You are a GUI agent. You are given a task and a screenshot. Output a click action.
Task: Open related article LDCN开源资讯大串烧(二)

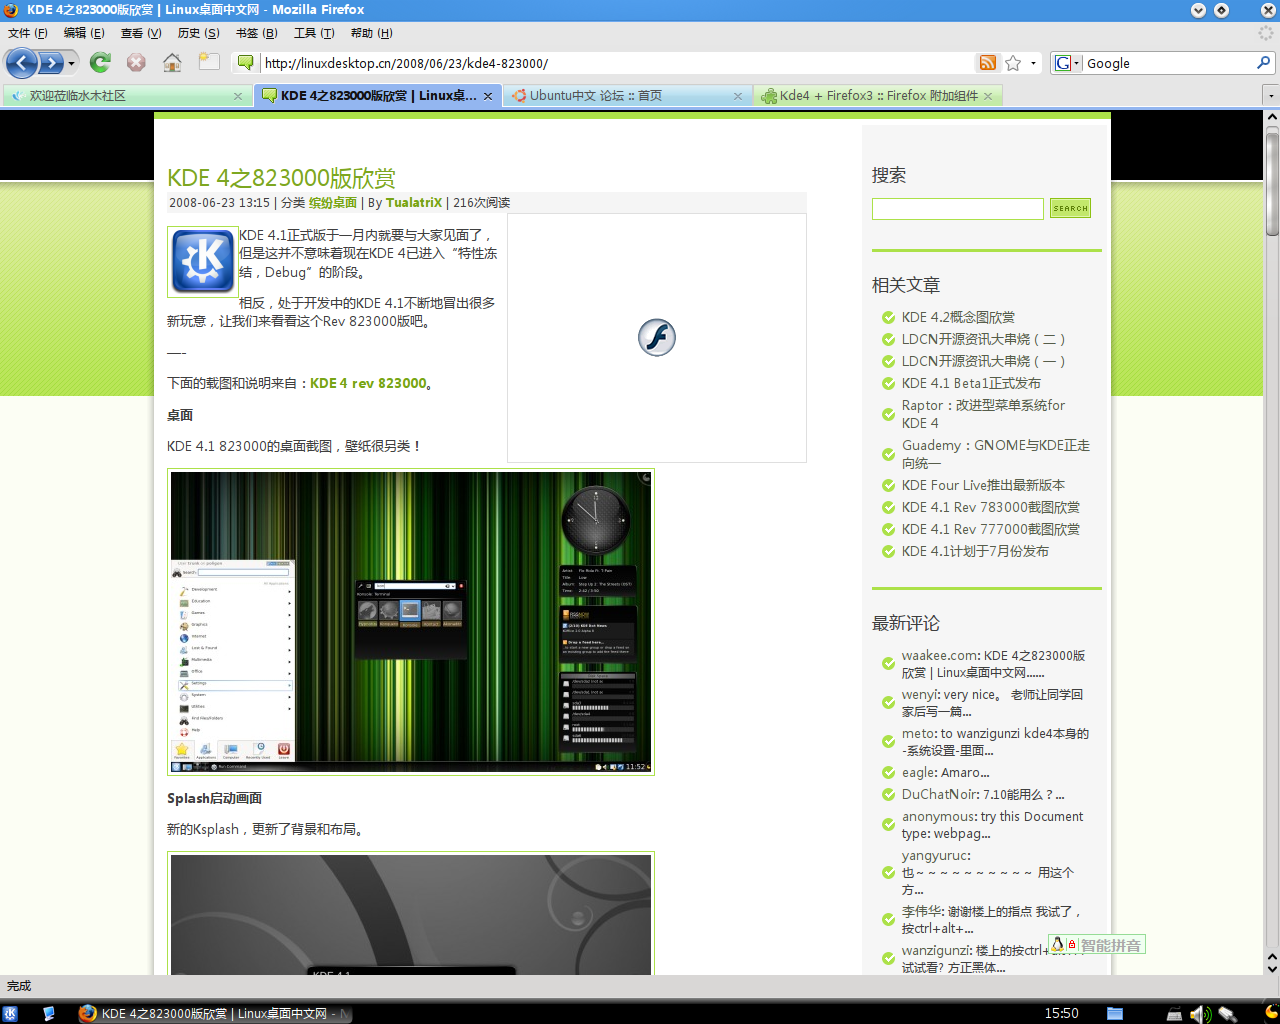(x=984, y=339)
